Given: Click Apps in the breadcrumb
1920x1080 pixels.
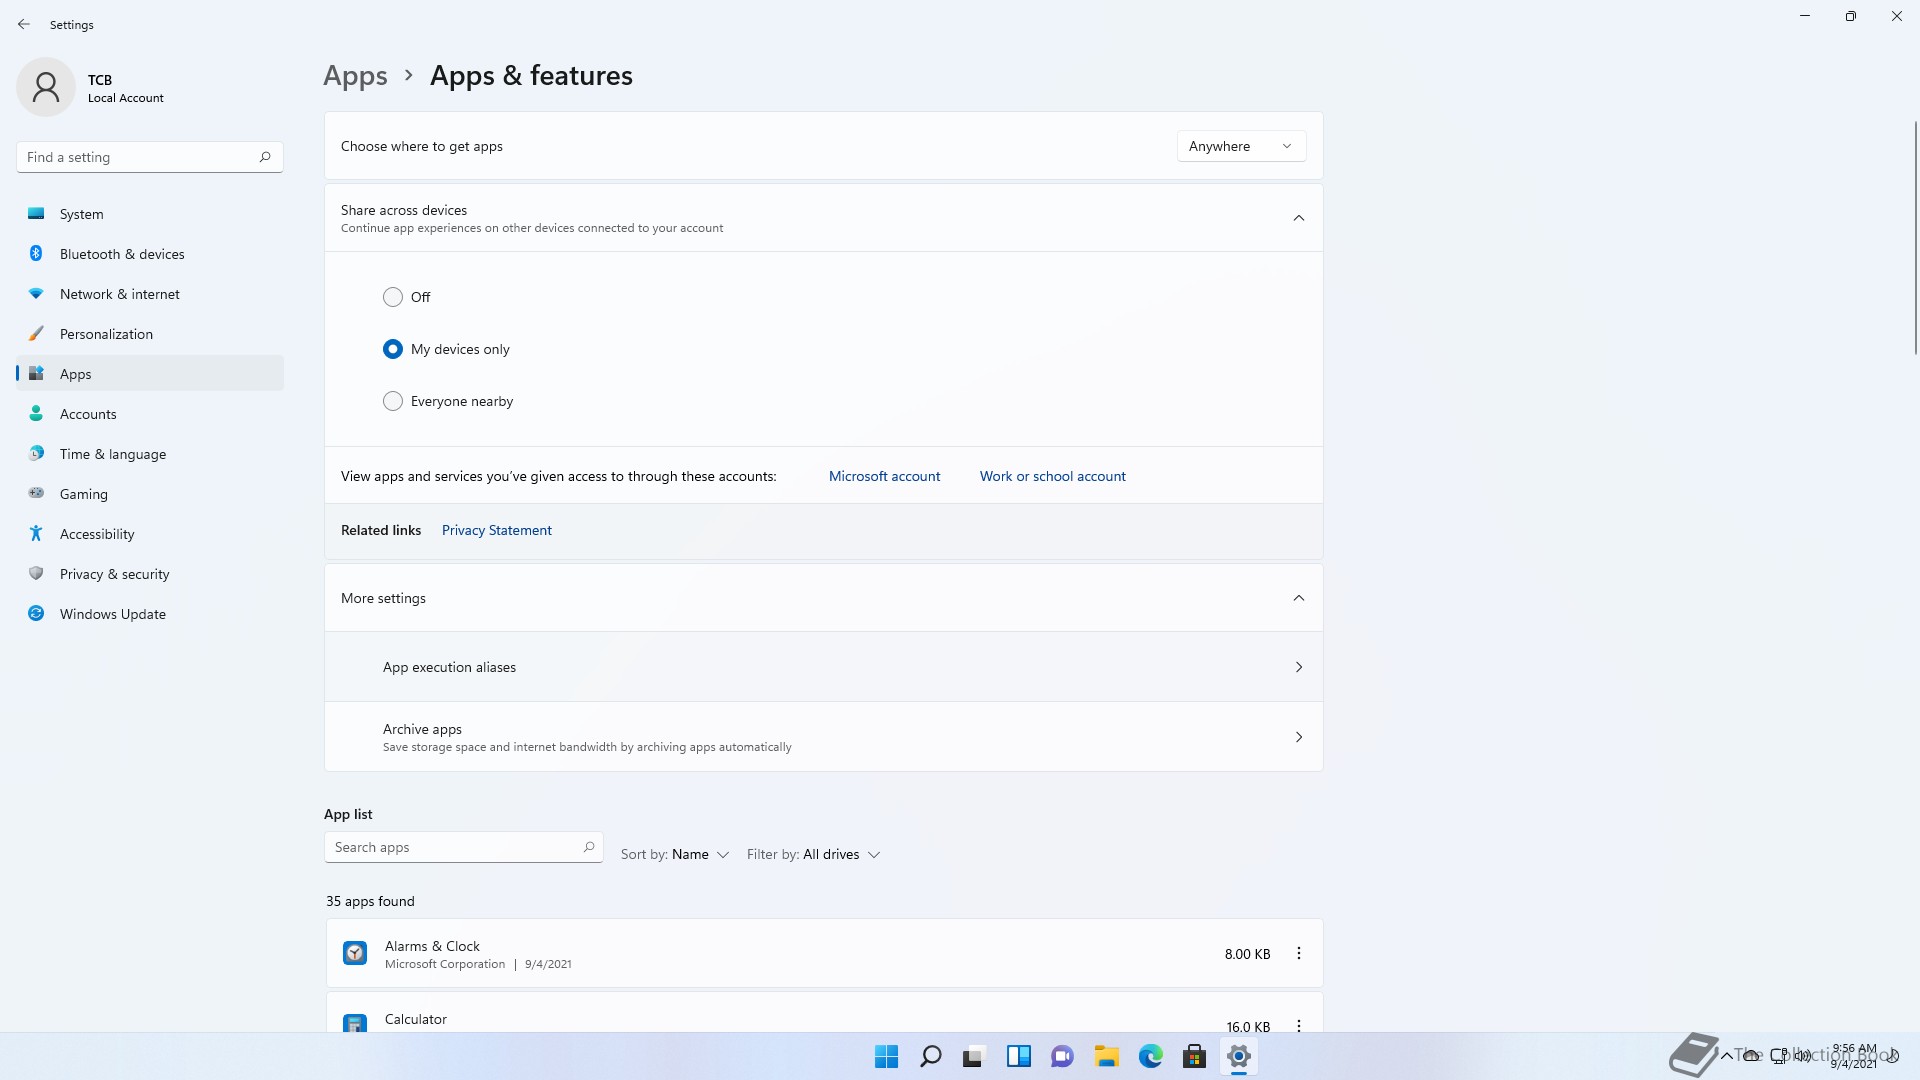Looking at the screenshot, I should click(x=355, y=76).
